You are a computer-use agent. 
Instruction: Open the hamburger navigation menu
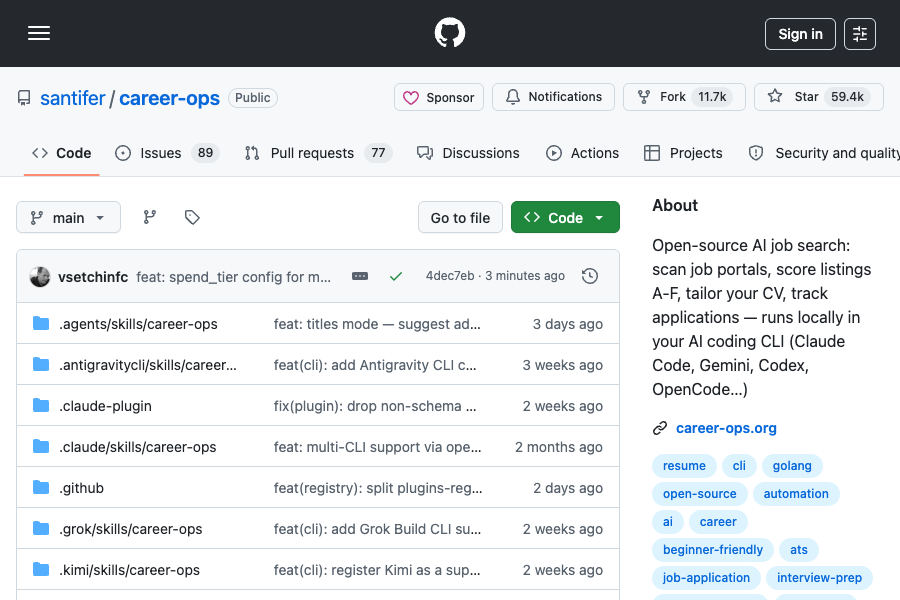pos(39,33)
